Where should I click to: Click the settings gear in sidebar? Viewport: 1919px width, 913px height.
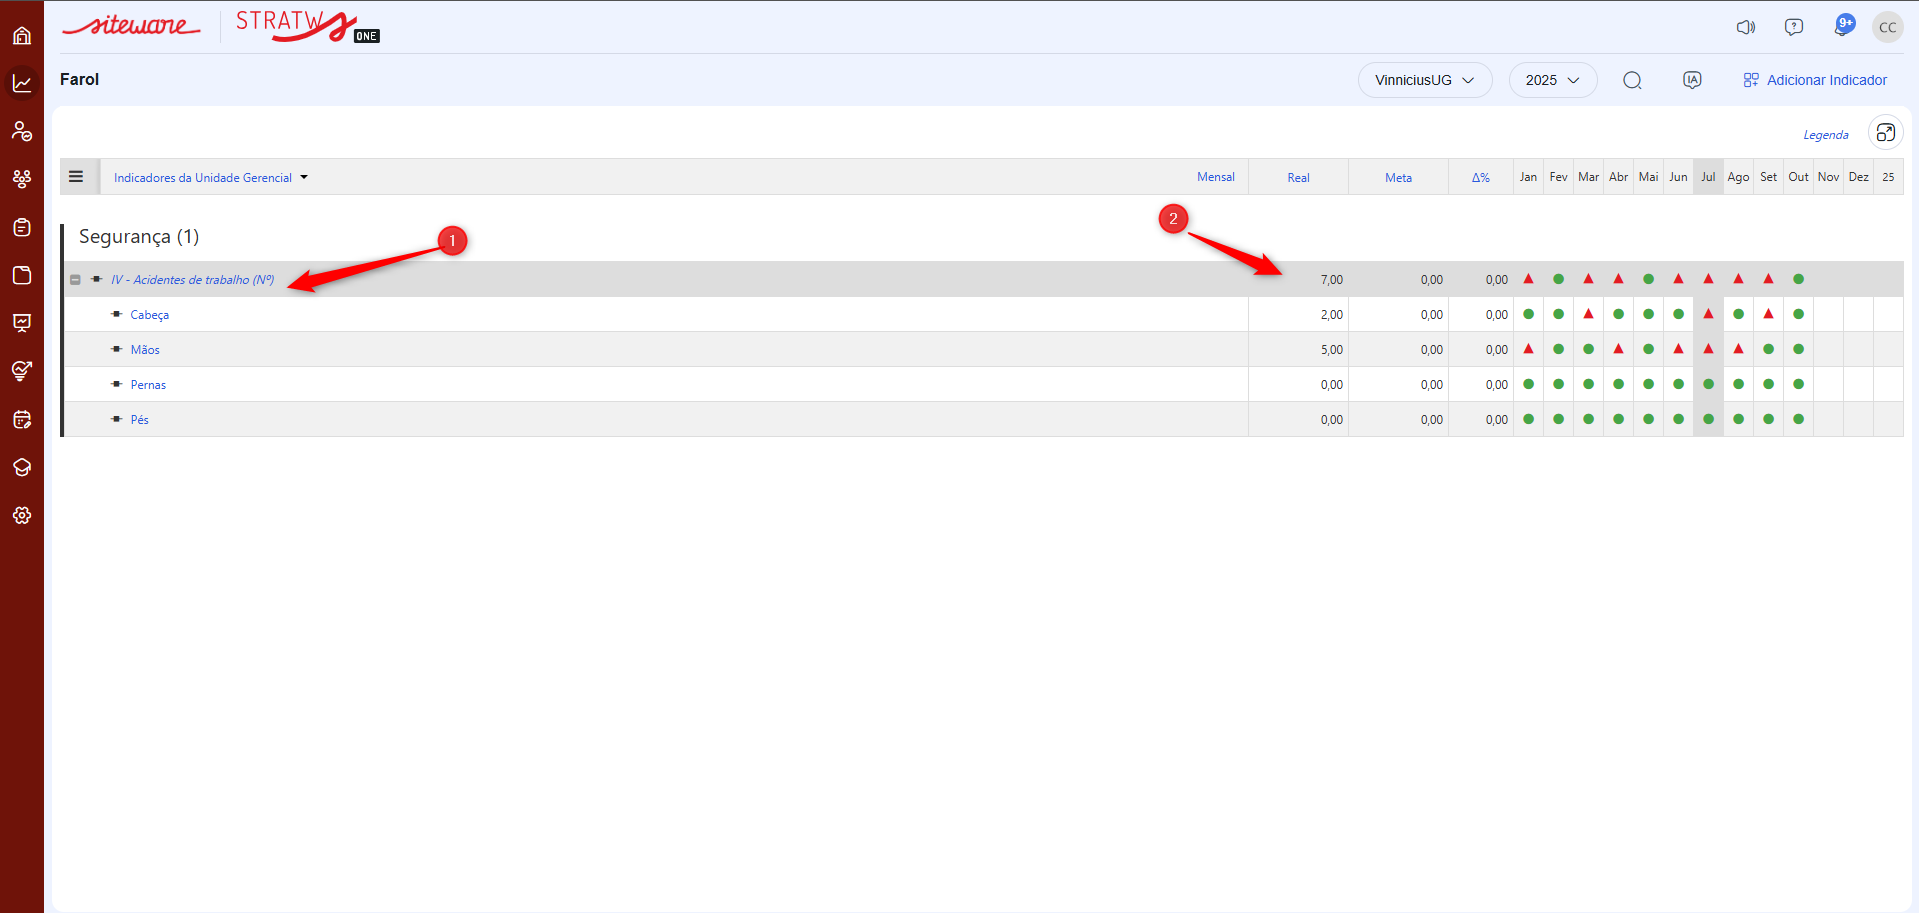[x=22, y=516]
